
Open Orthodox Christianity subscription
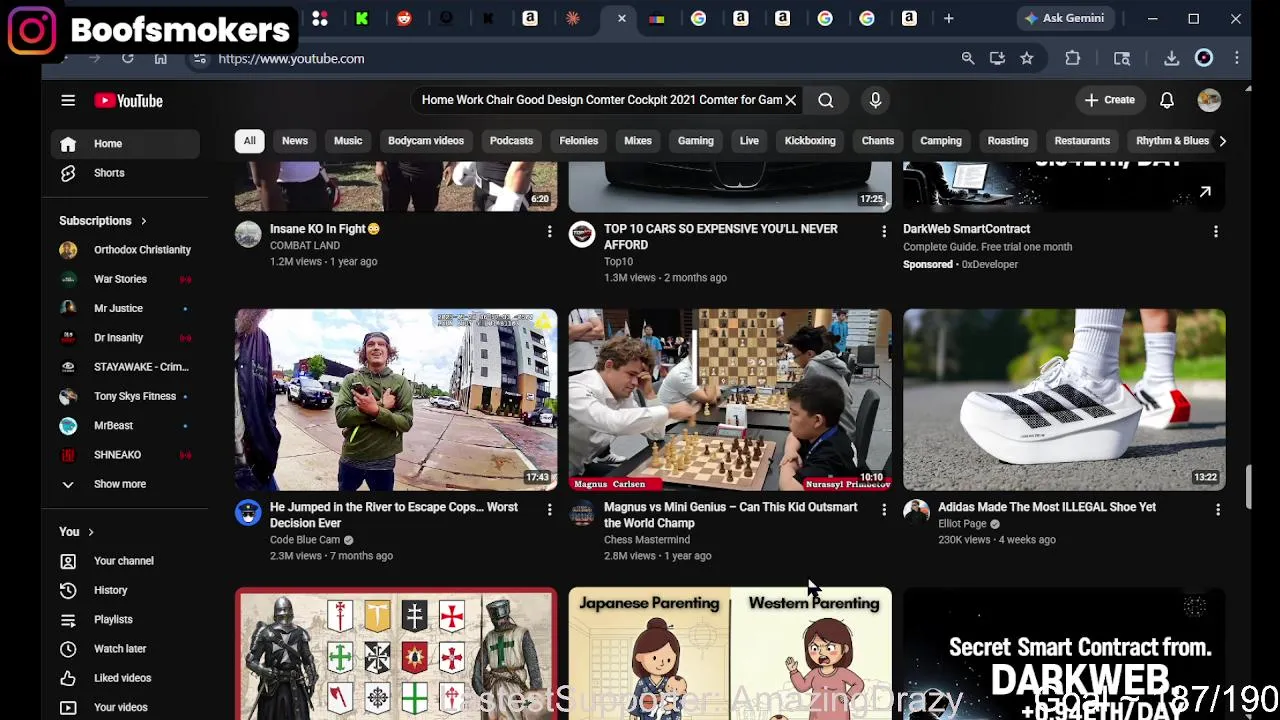pyautogui.click(x=125, y=250)
